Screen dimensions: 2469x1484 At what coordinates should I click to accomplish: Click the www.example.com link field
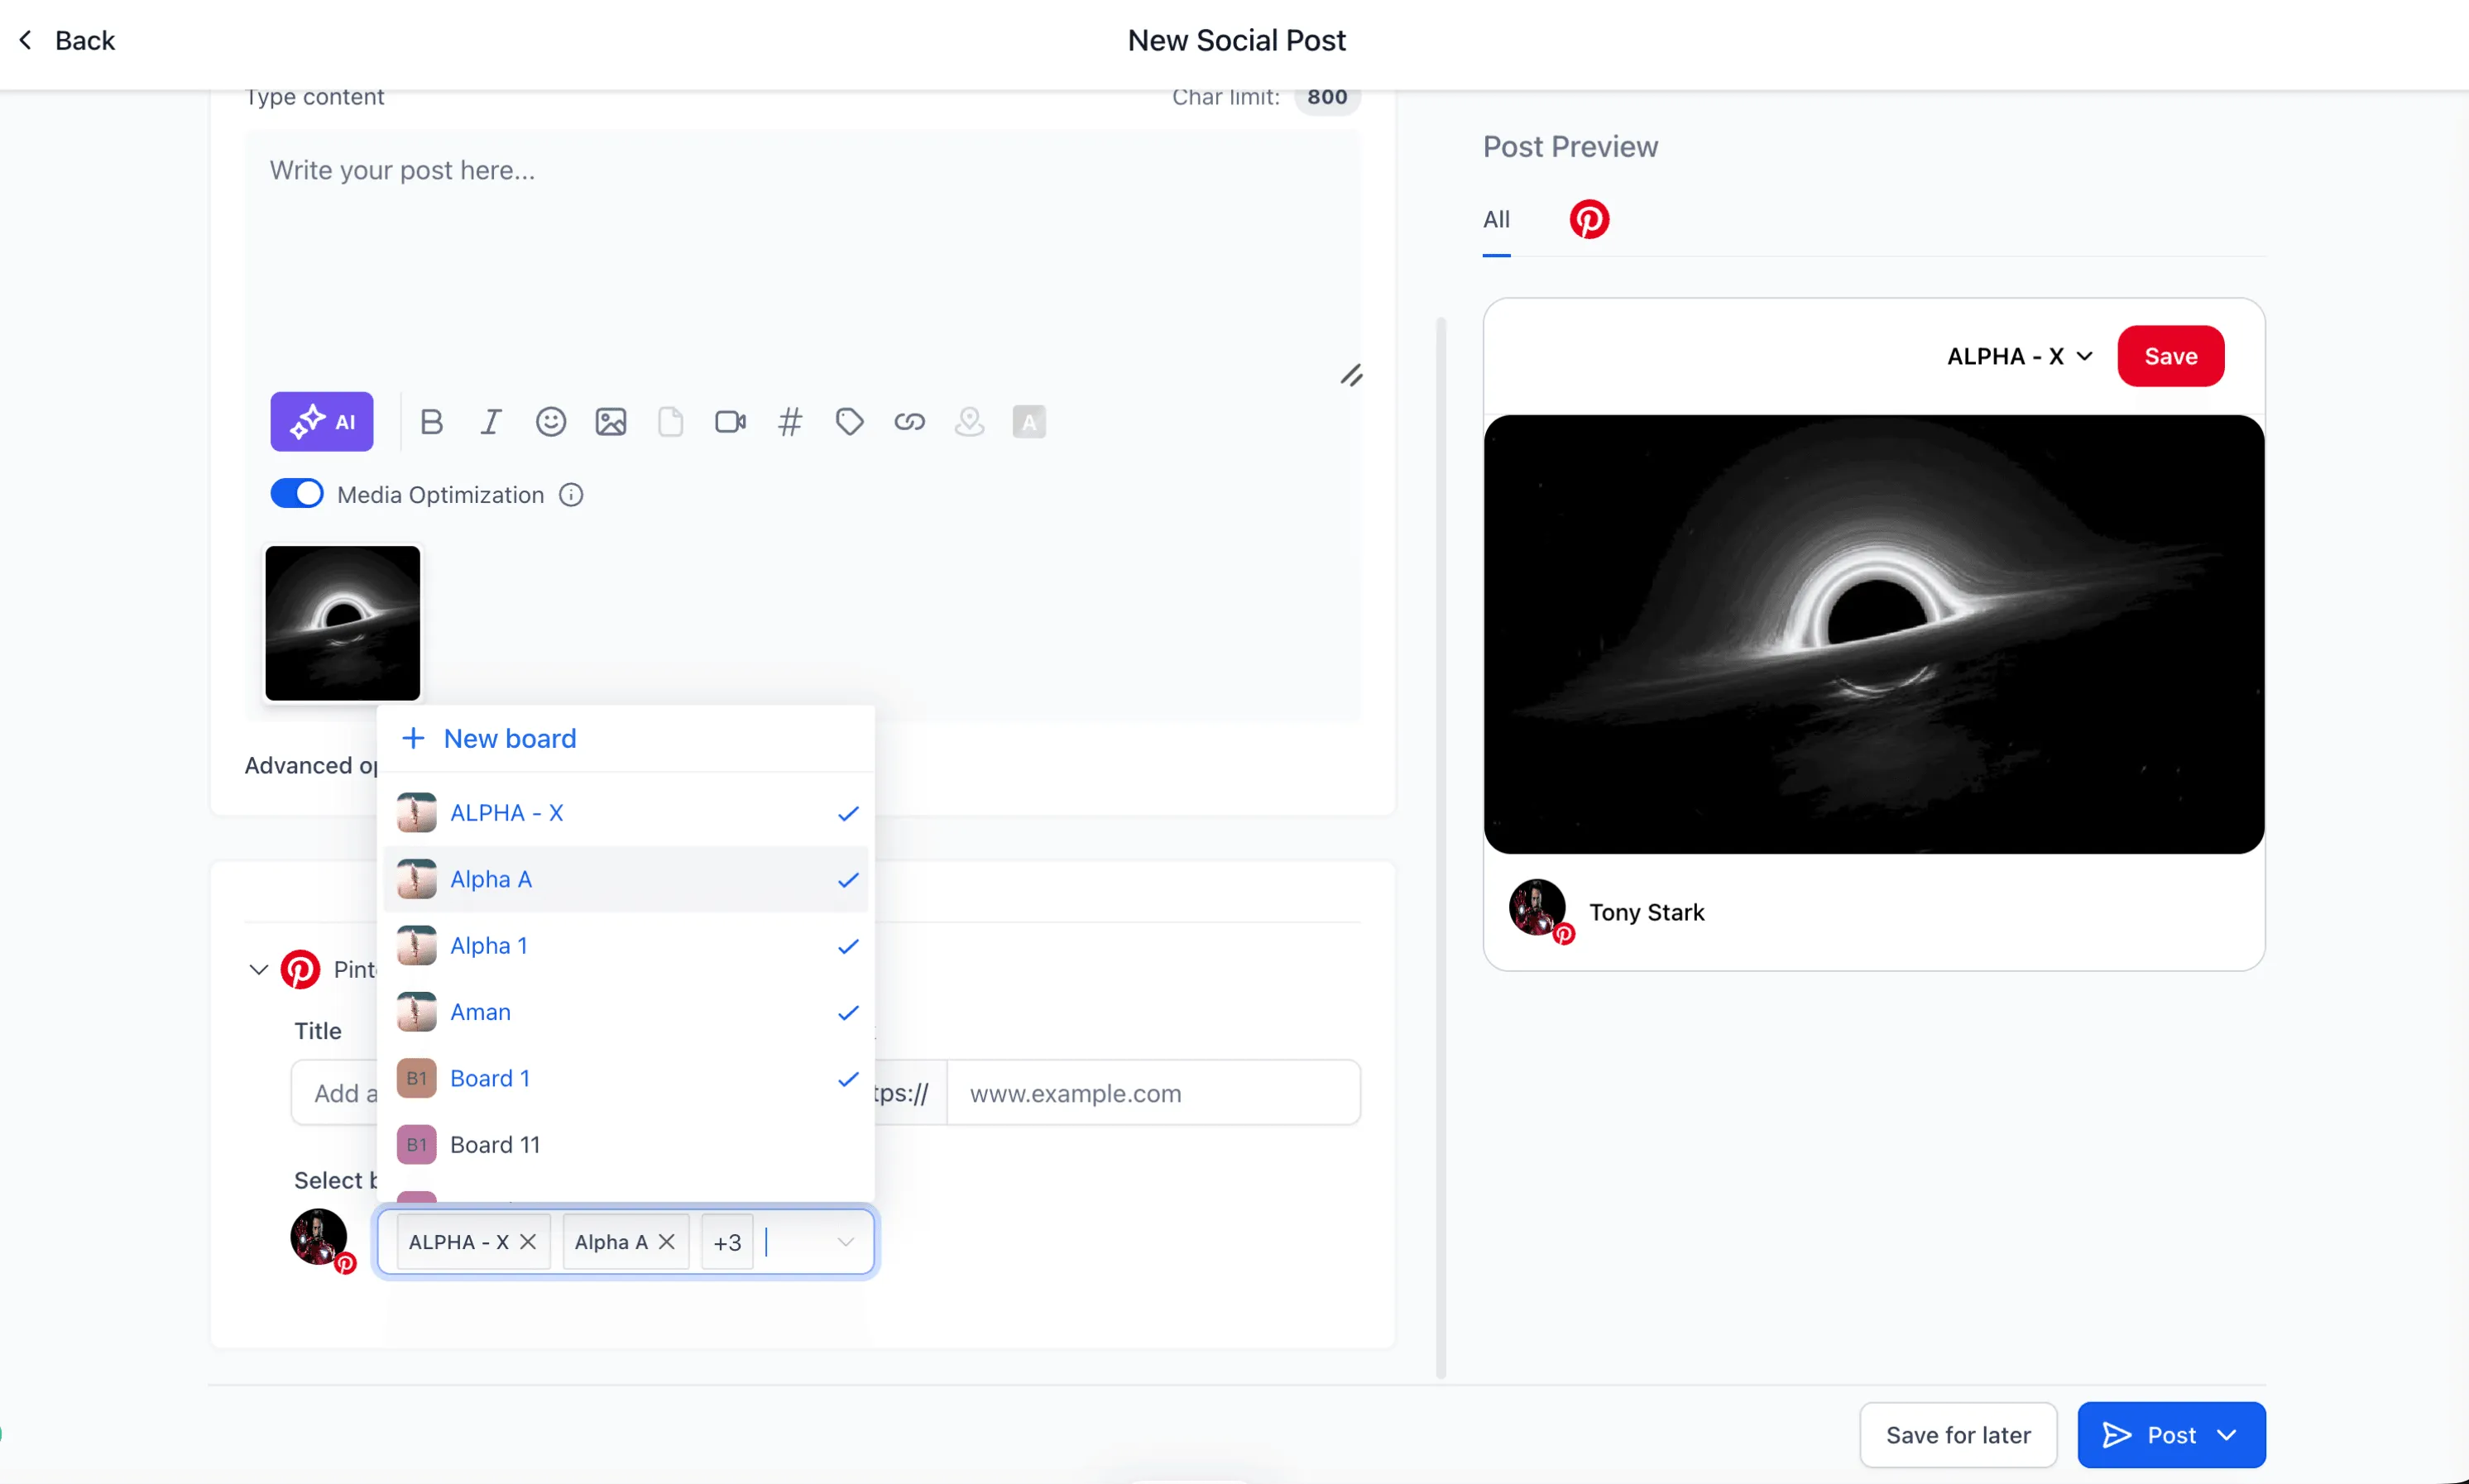point(1153,1093)
